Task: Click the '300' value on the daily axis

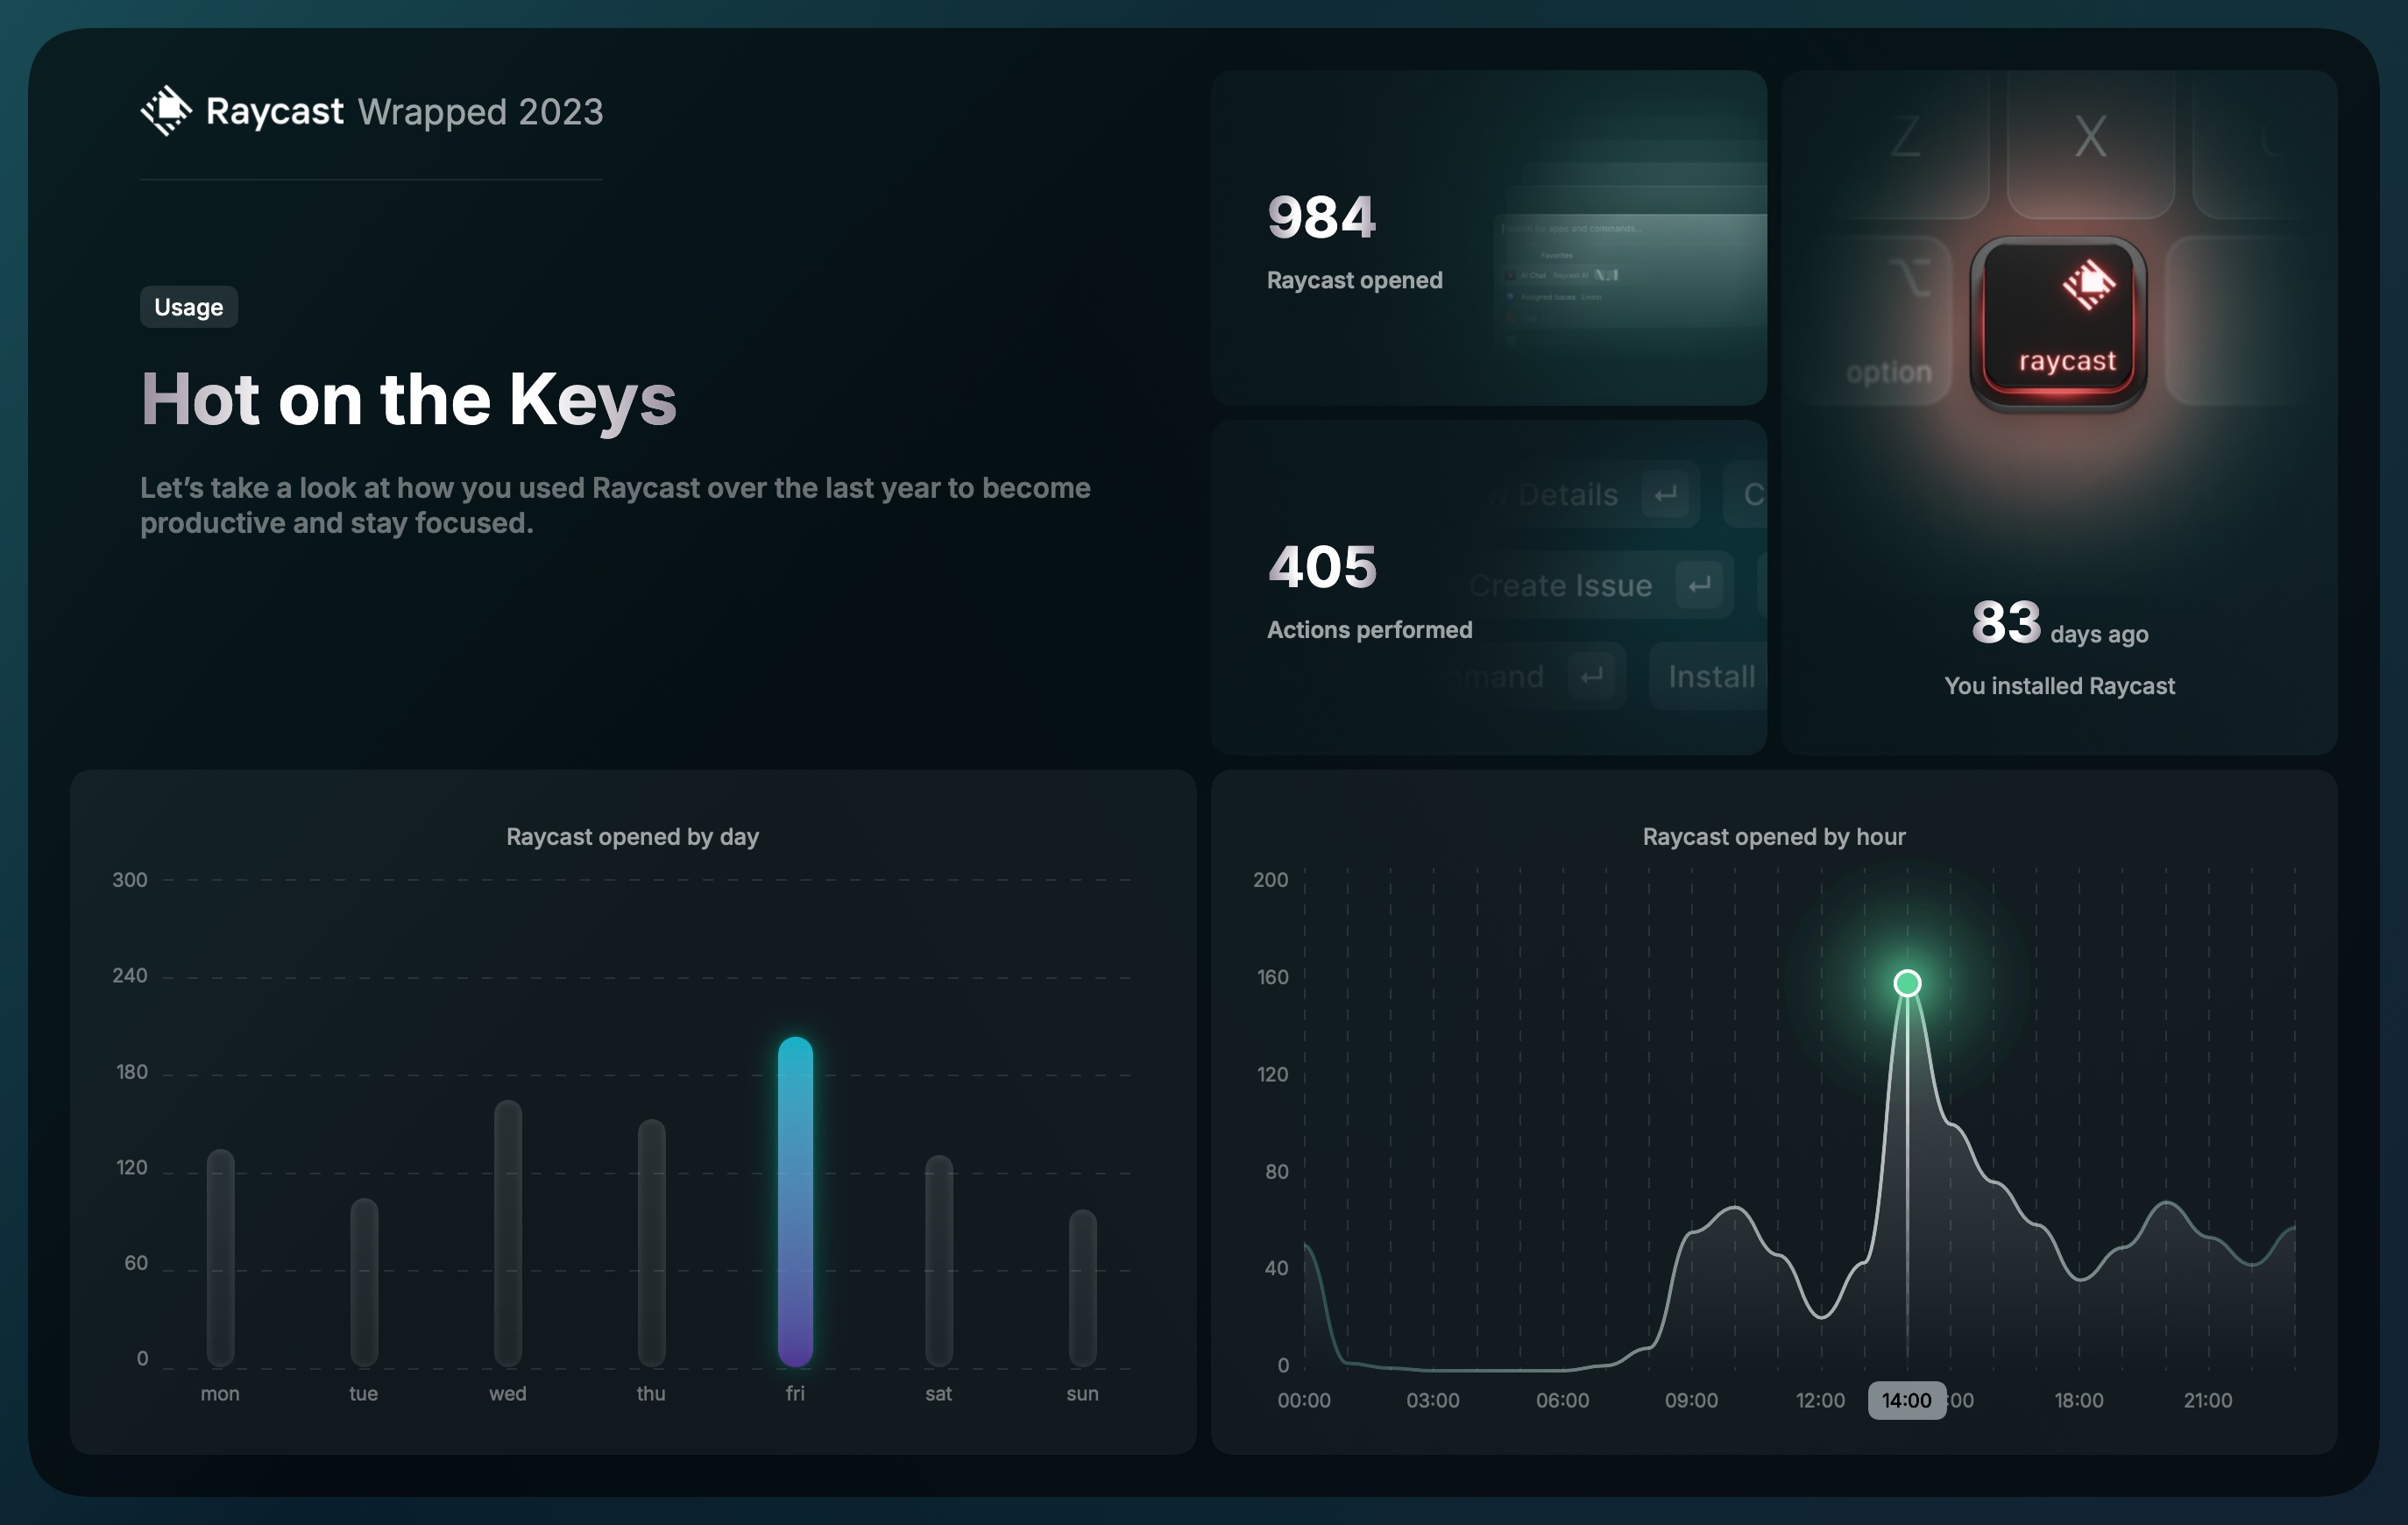Action: [x=129, y=879]
